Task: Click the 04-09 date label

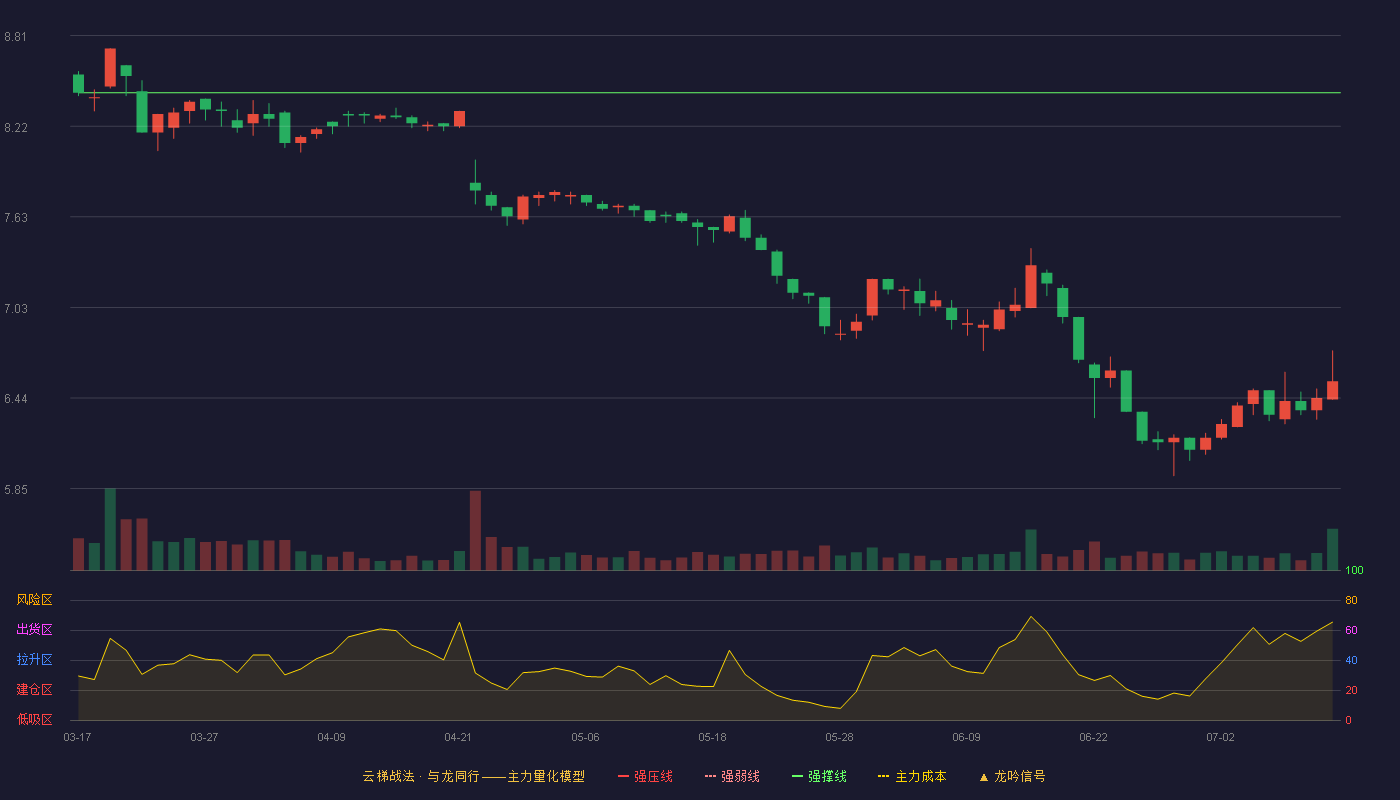Action: [x=331, y=737]
